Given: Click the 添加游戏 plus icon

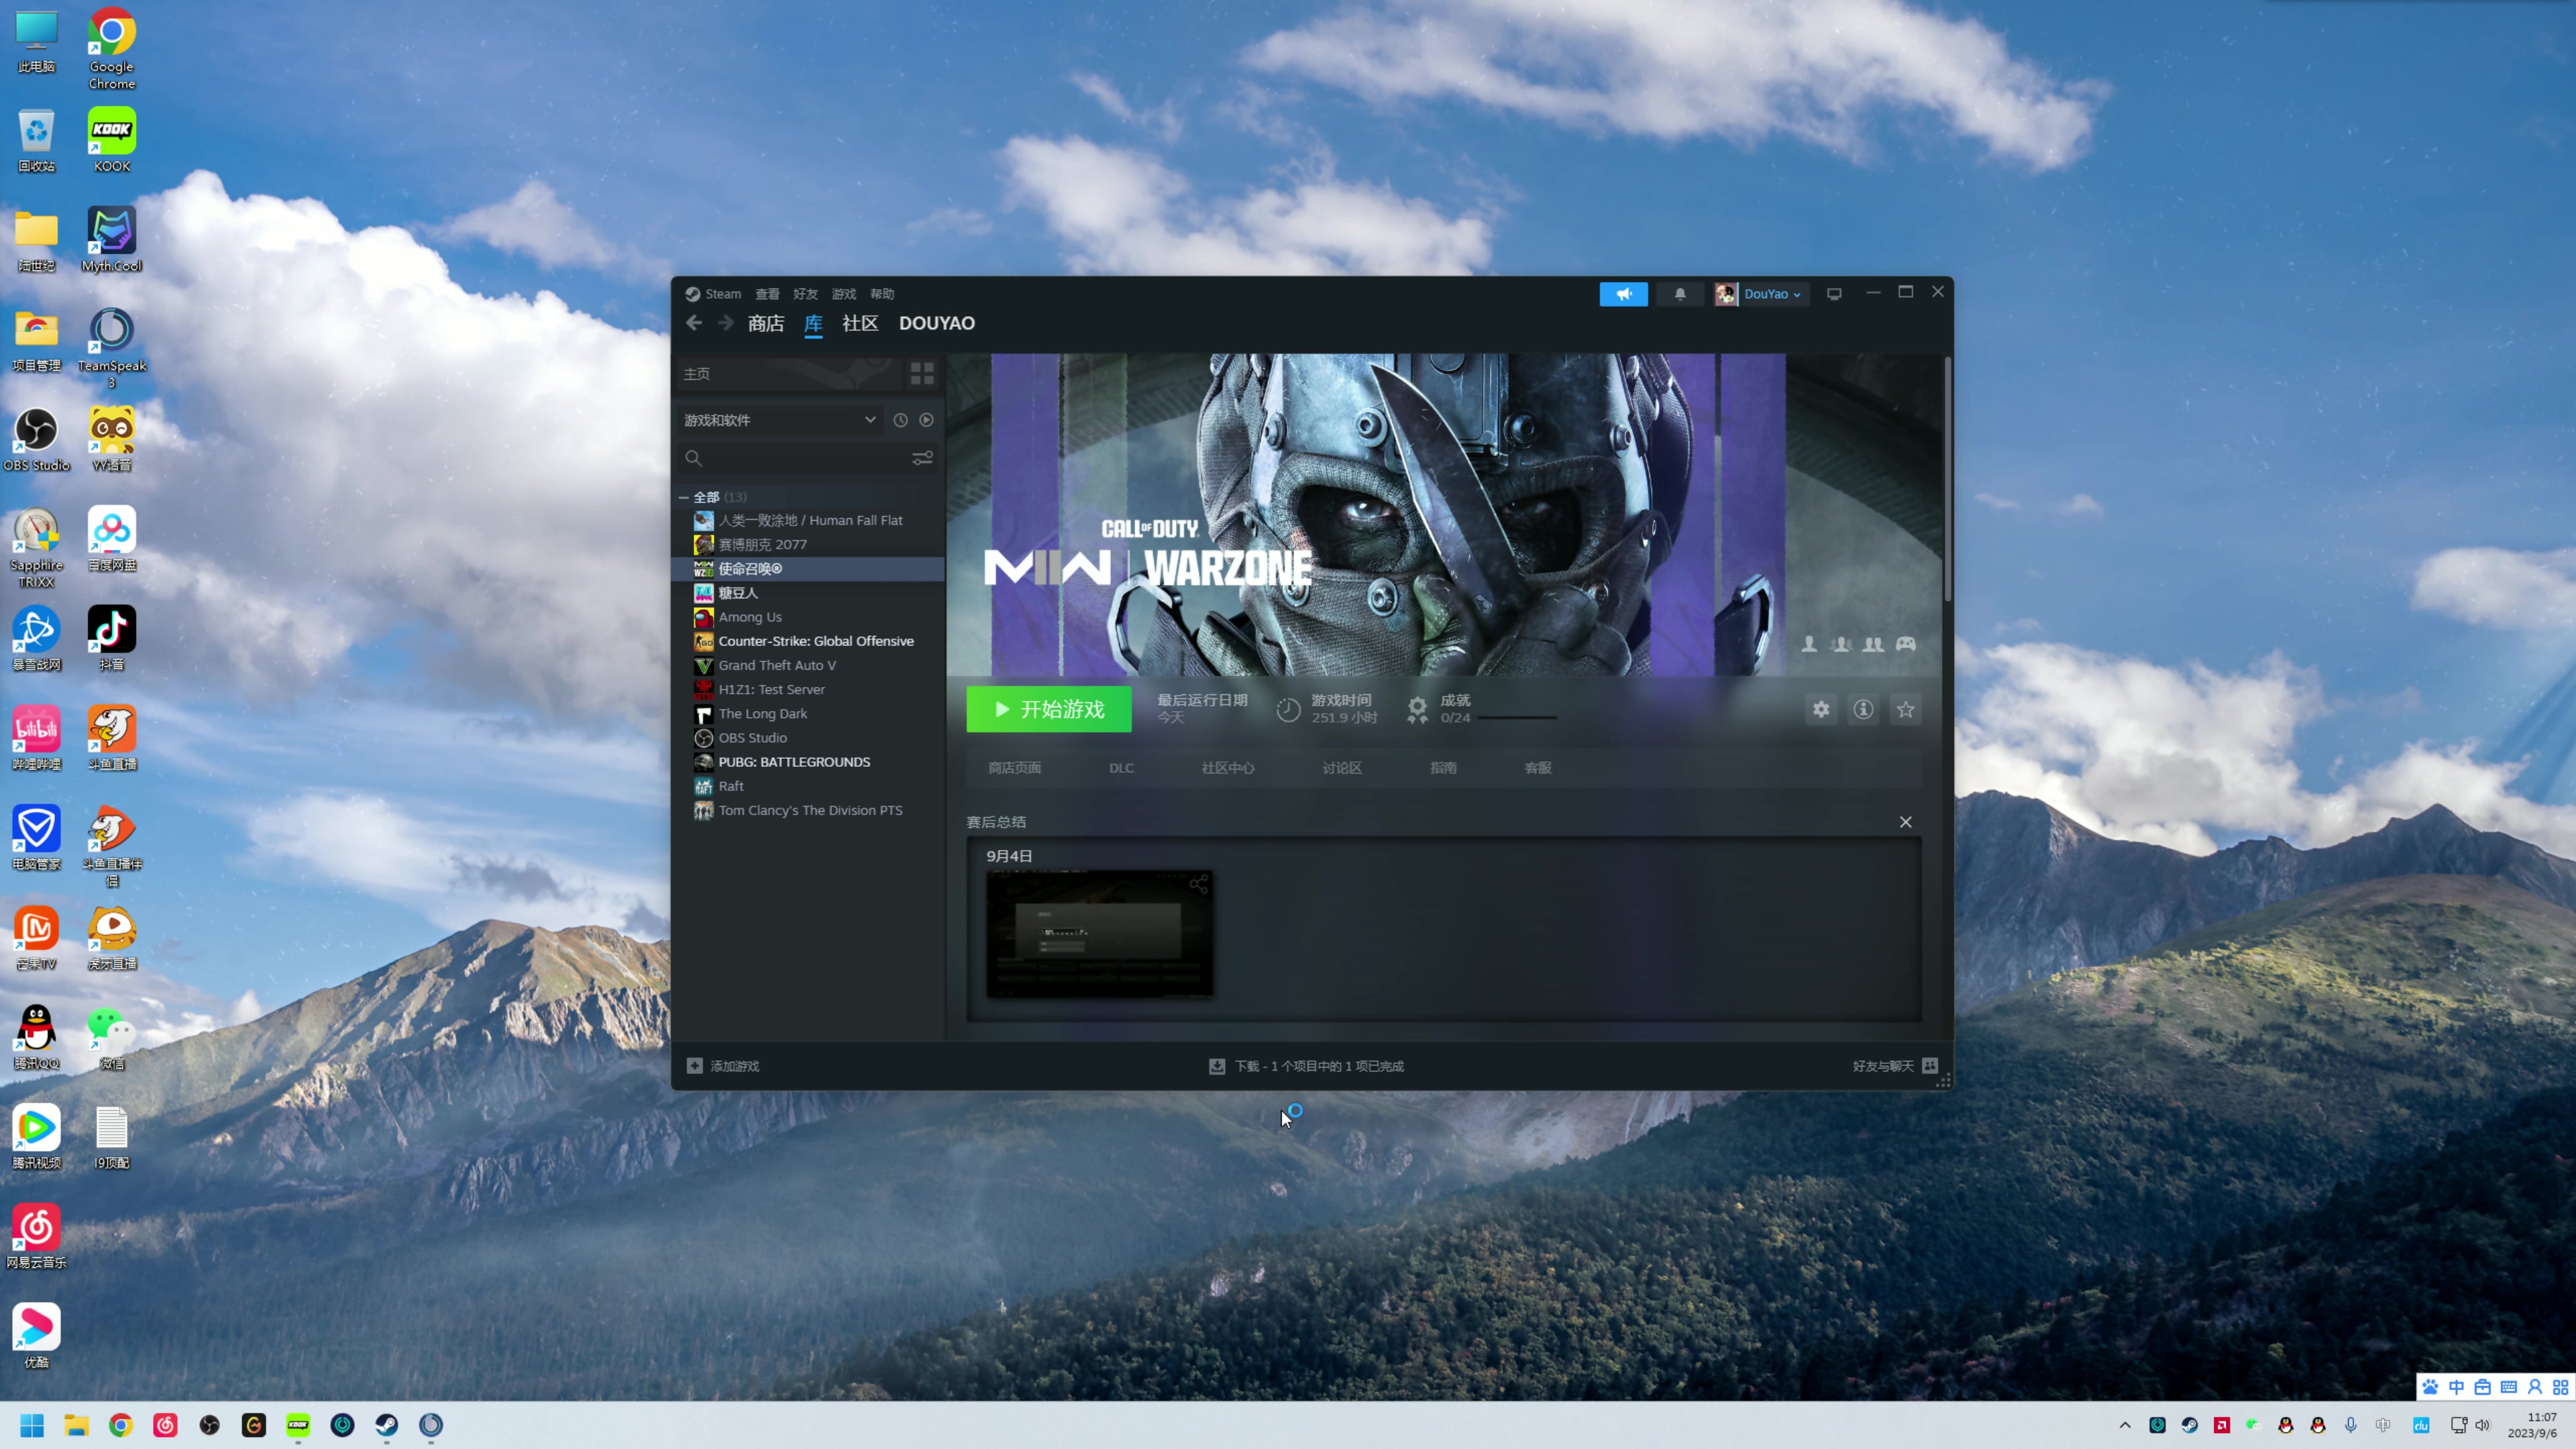Looking at the screenshot, I should pyautogui.click(x=695, y=1066).
